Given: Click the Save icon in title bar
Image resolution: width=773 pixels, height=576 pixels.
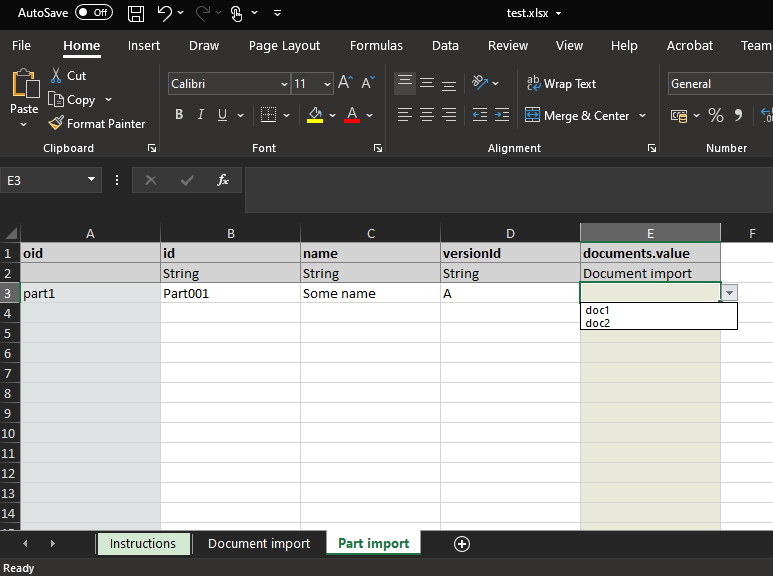Looking at the screenshot, I should [136, 13].
